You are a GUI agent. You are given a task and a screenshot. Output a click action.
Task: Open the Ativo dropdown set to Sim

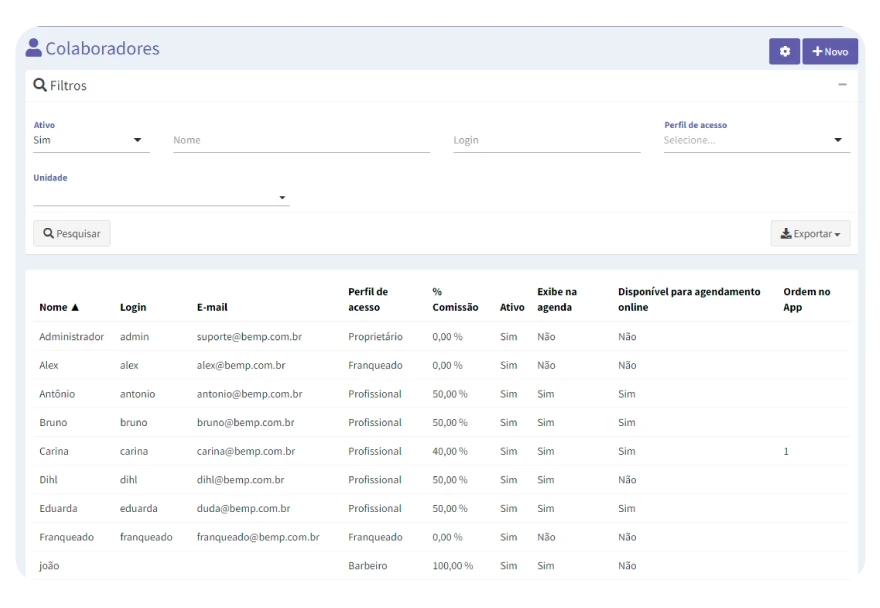click(91, 140)
